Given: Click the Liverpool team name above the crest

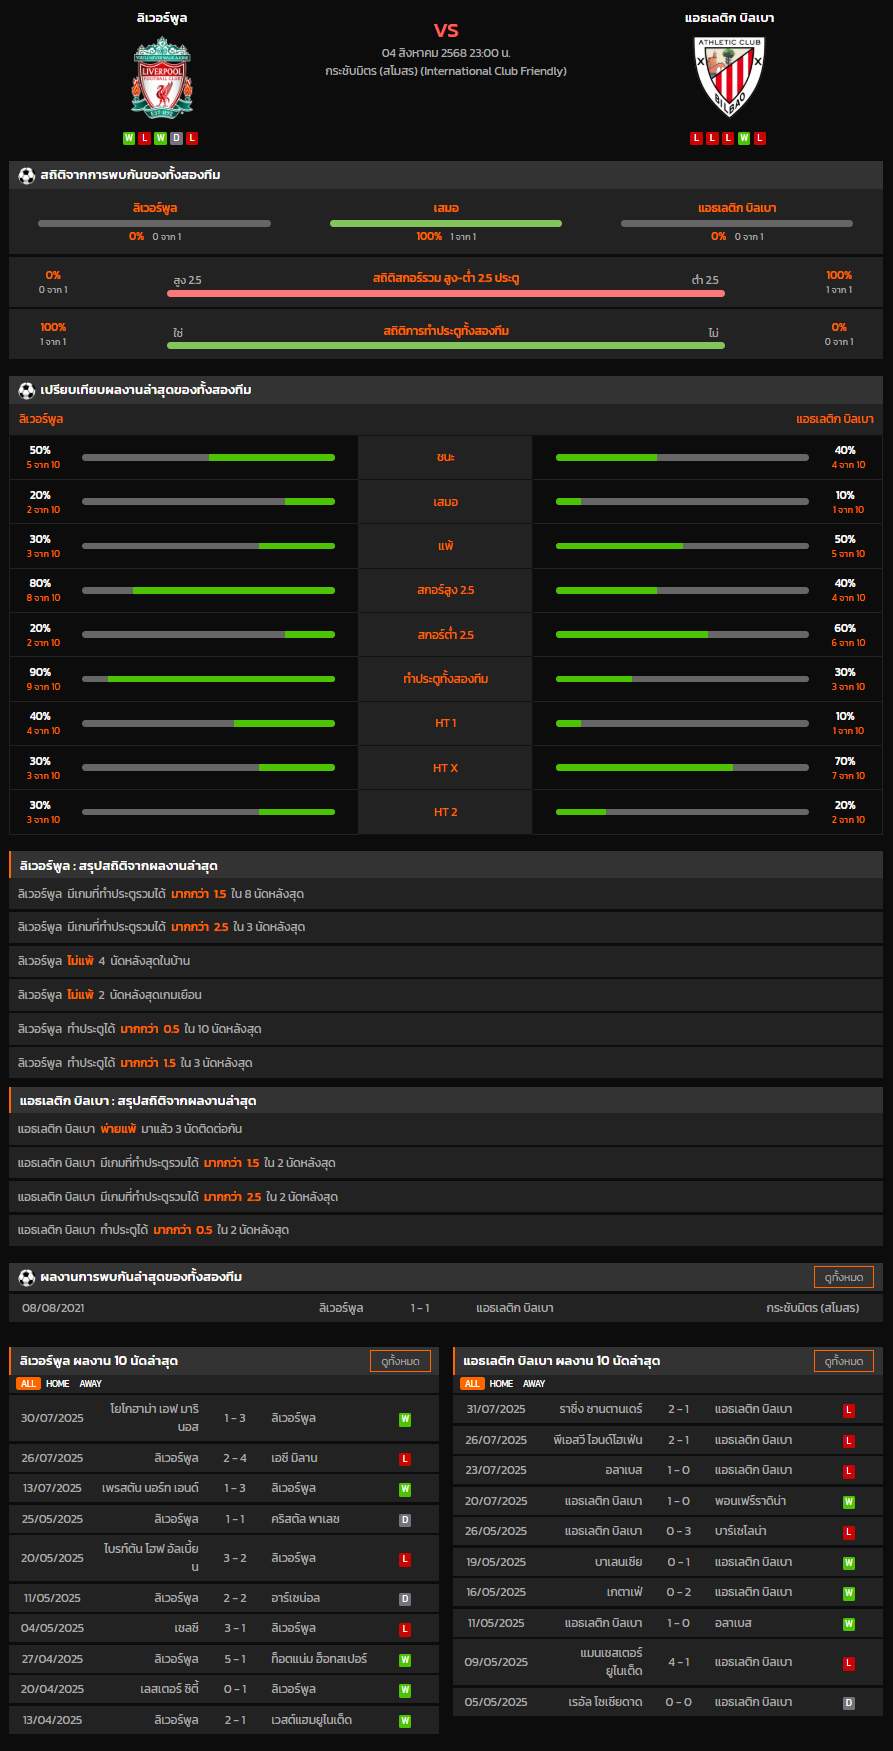Looking at the screenshot, I should [x=162, y=18].
